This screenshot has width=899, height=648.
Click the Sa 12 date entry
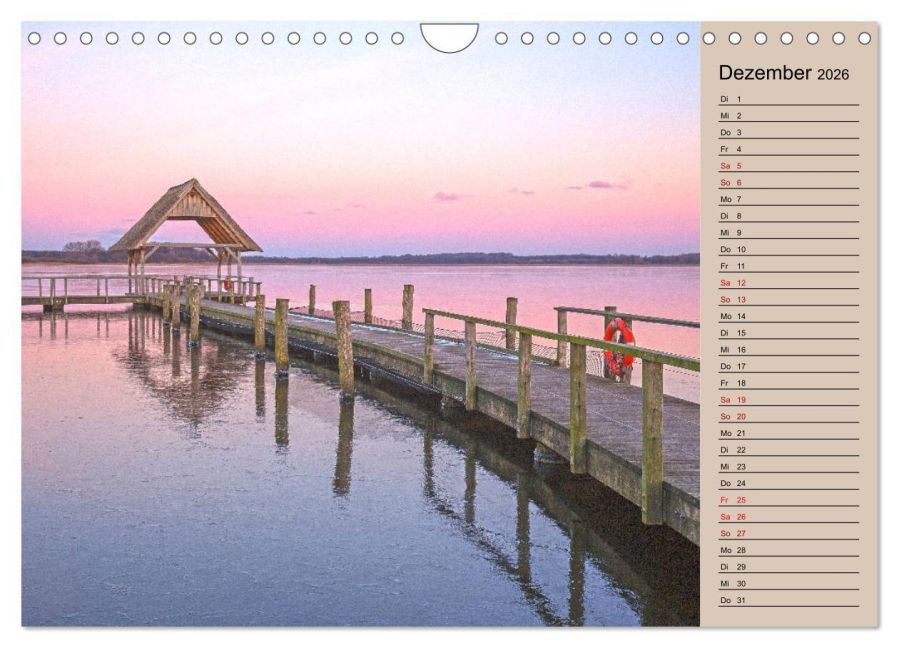[788, 283]
